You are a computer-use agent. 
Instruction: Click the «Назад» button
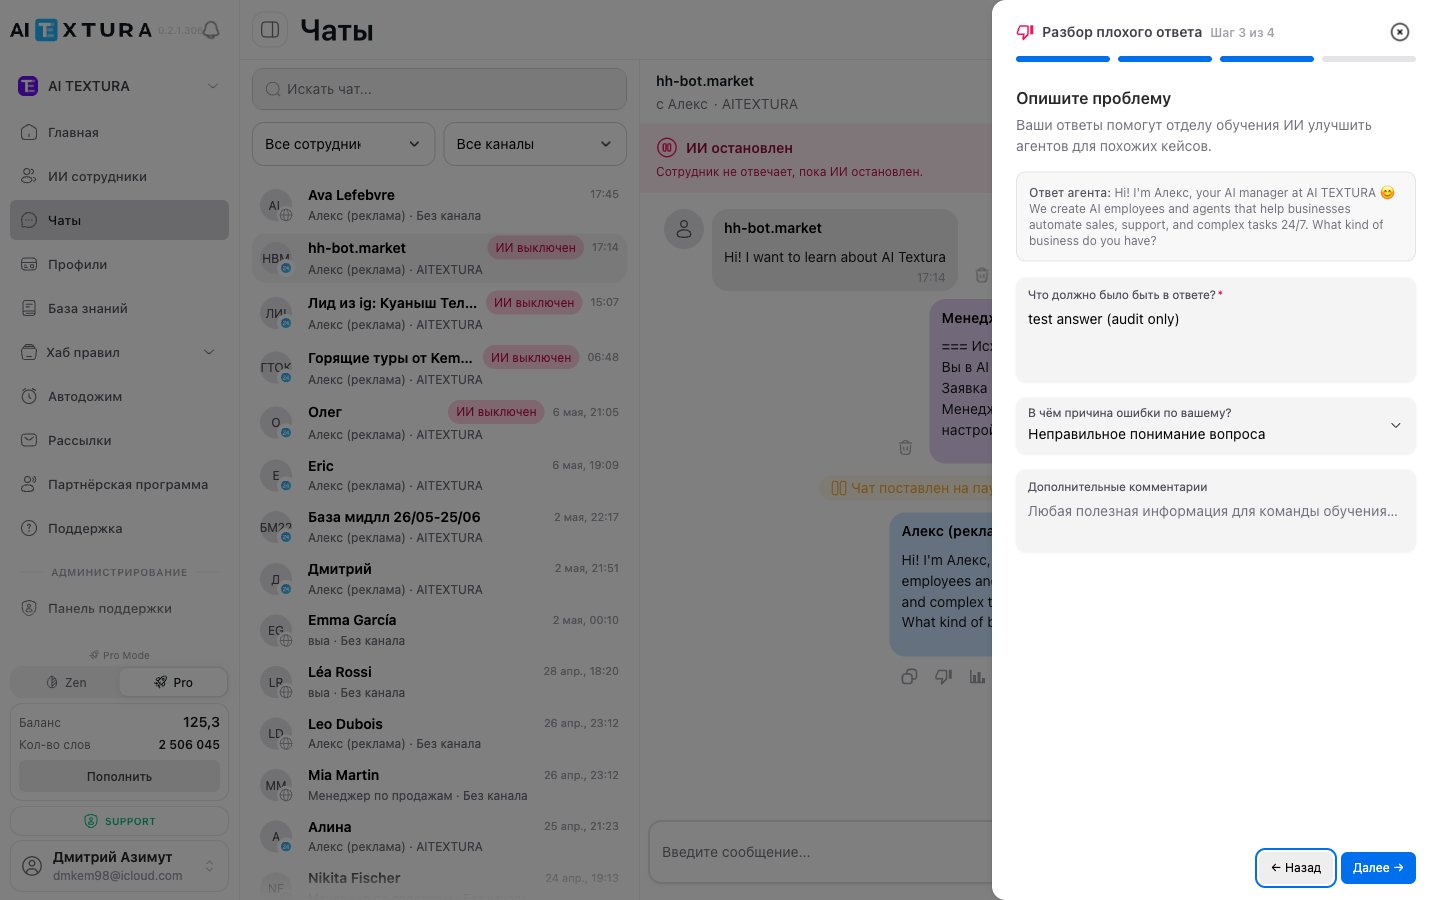[1296, 868]
